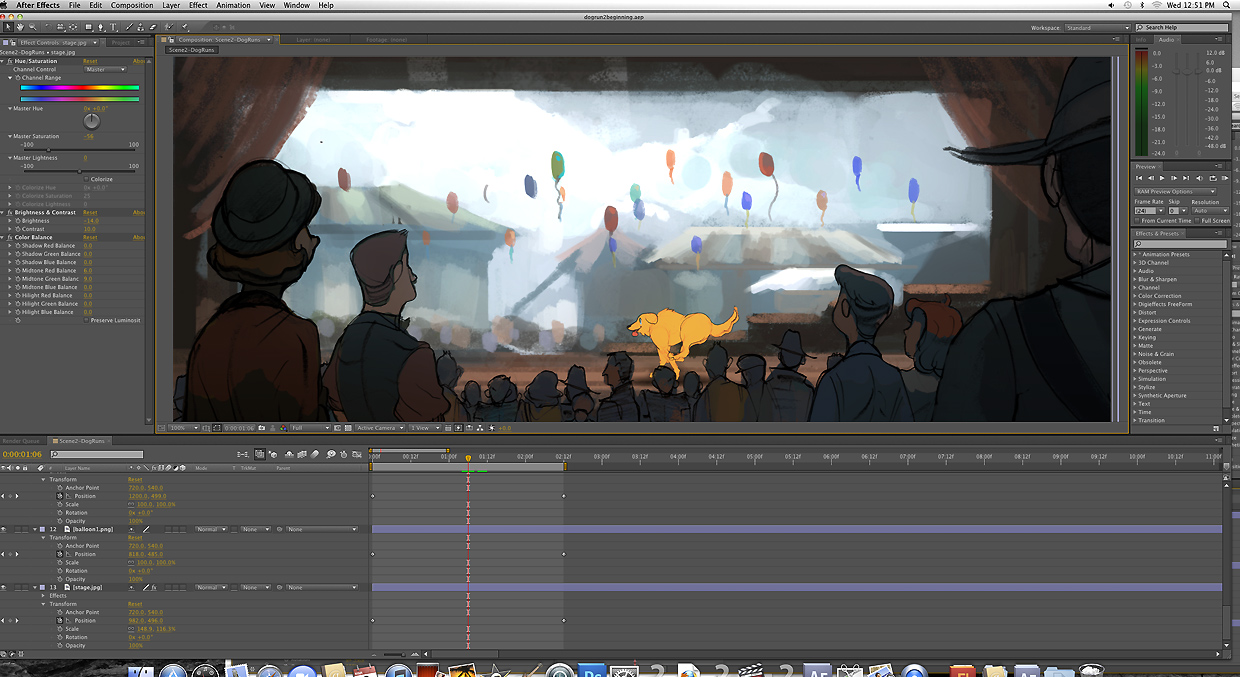Play the preview in Preview panel

pyautogui.click(x=1162, y=178)
